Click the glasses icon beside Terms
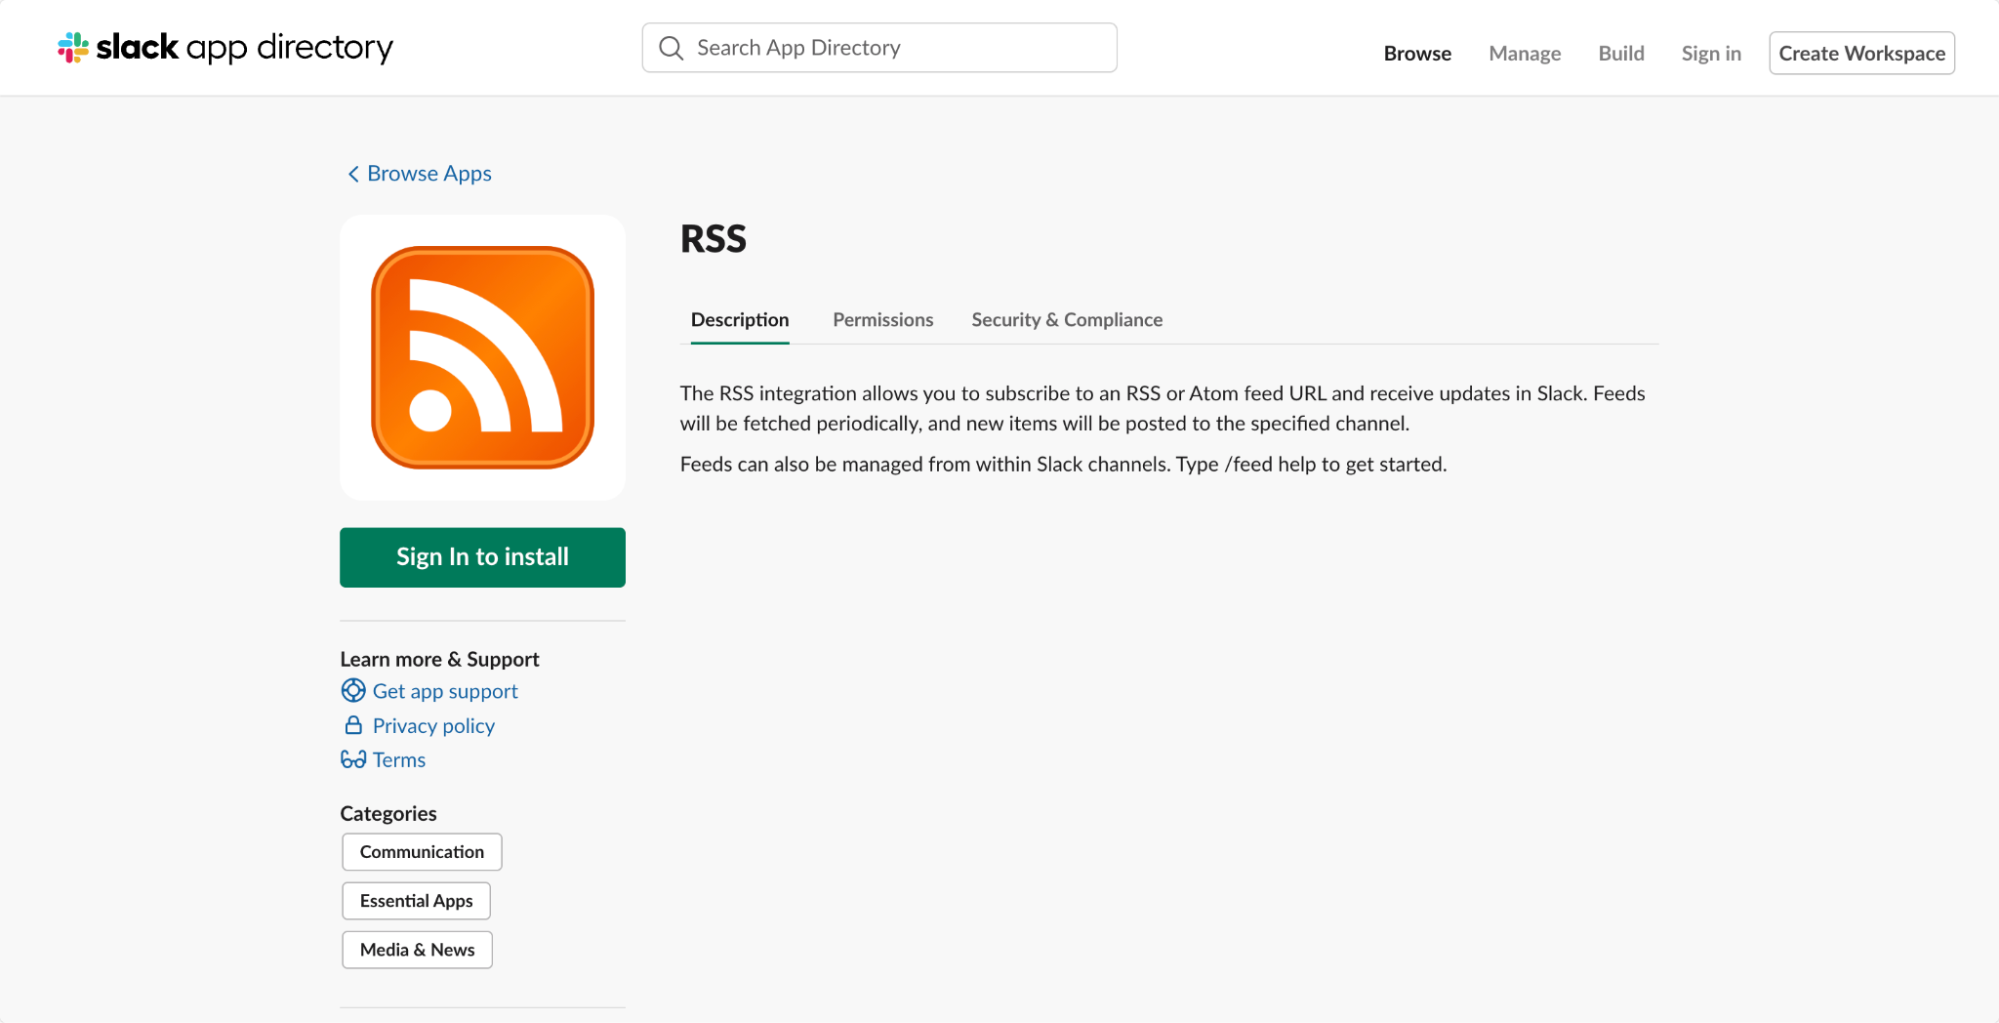Viewport: 1999px width, 1023px height. [x=353, y=760]
